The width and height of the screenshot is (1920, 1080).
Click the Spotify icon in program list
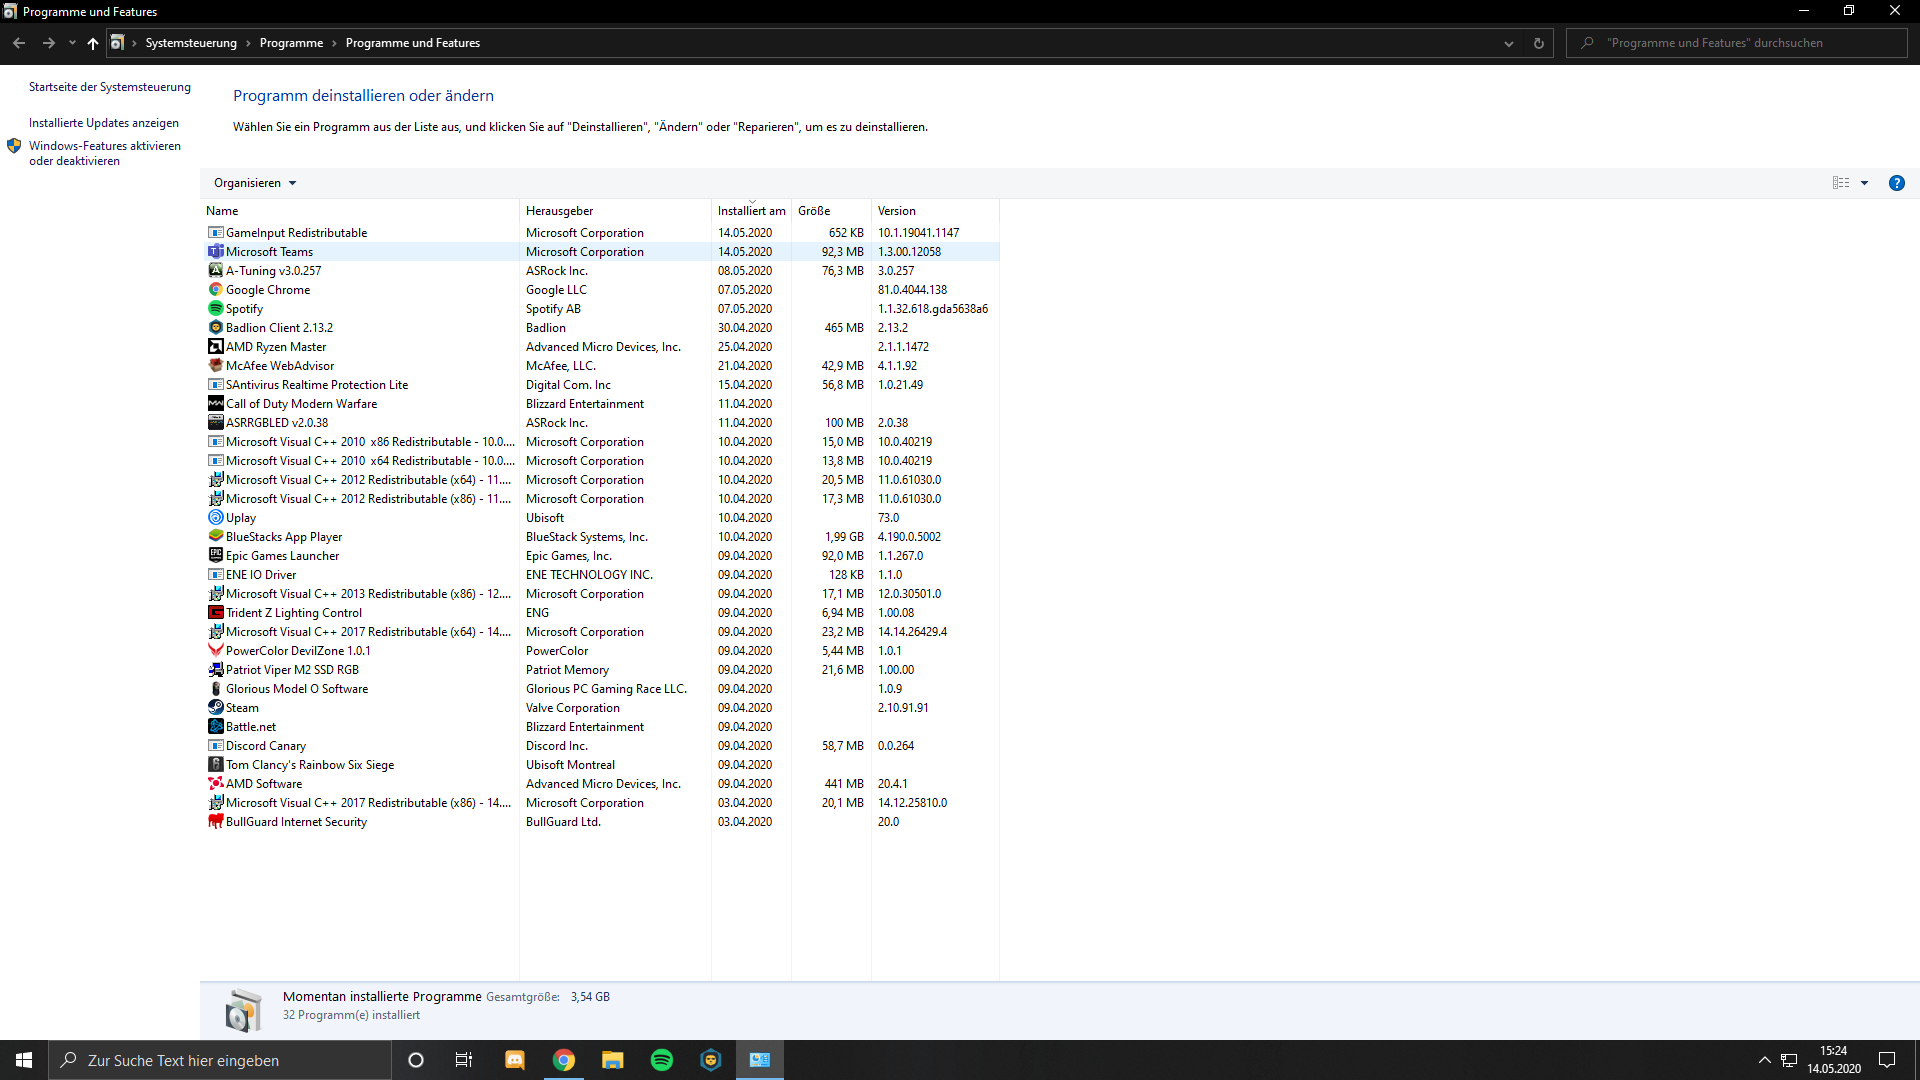(215, 308)
